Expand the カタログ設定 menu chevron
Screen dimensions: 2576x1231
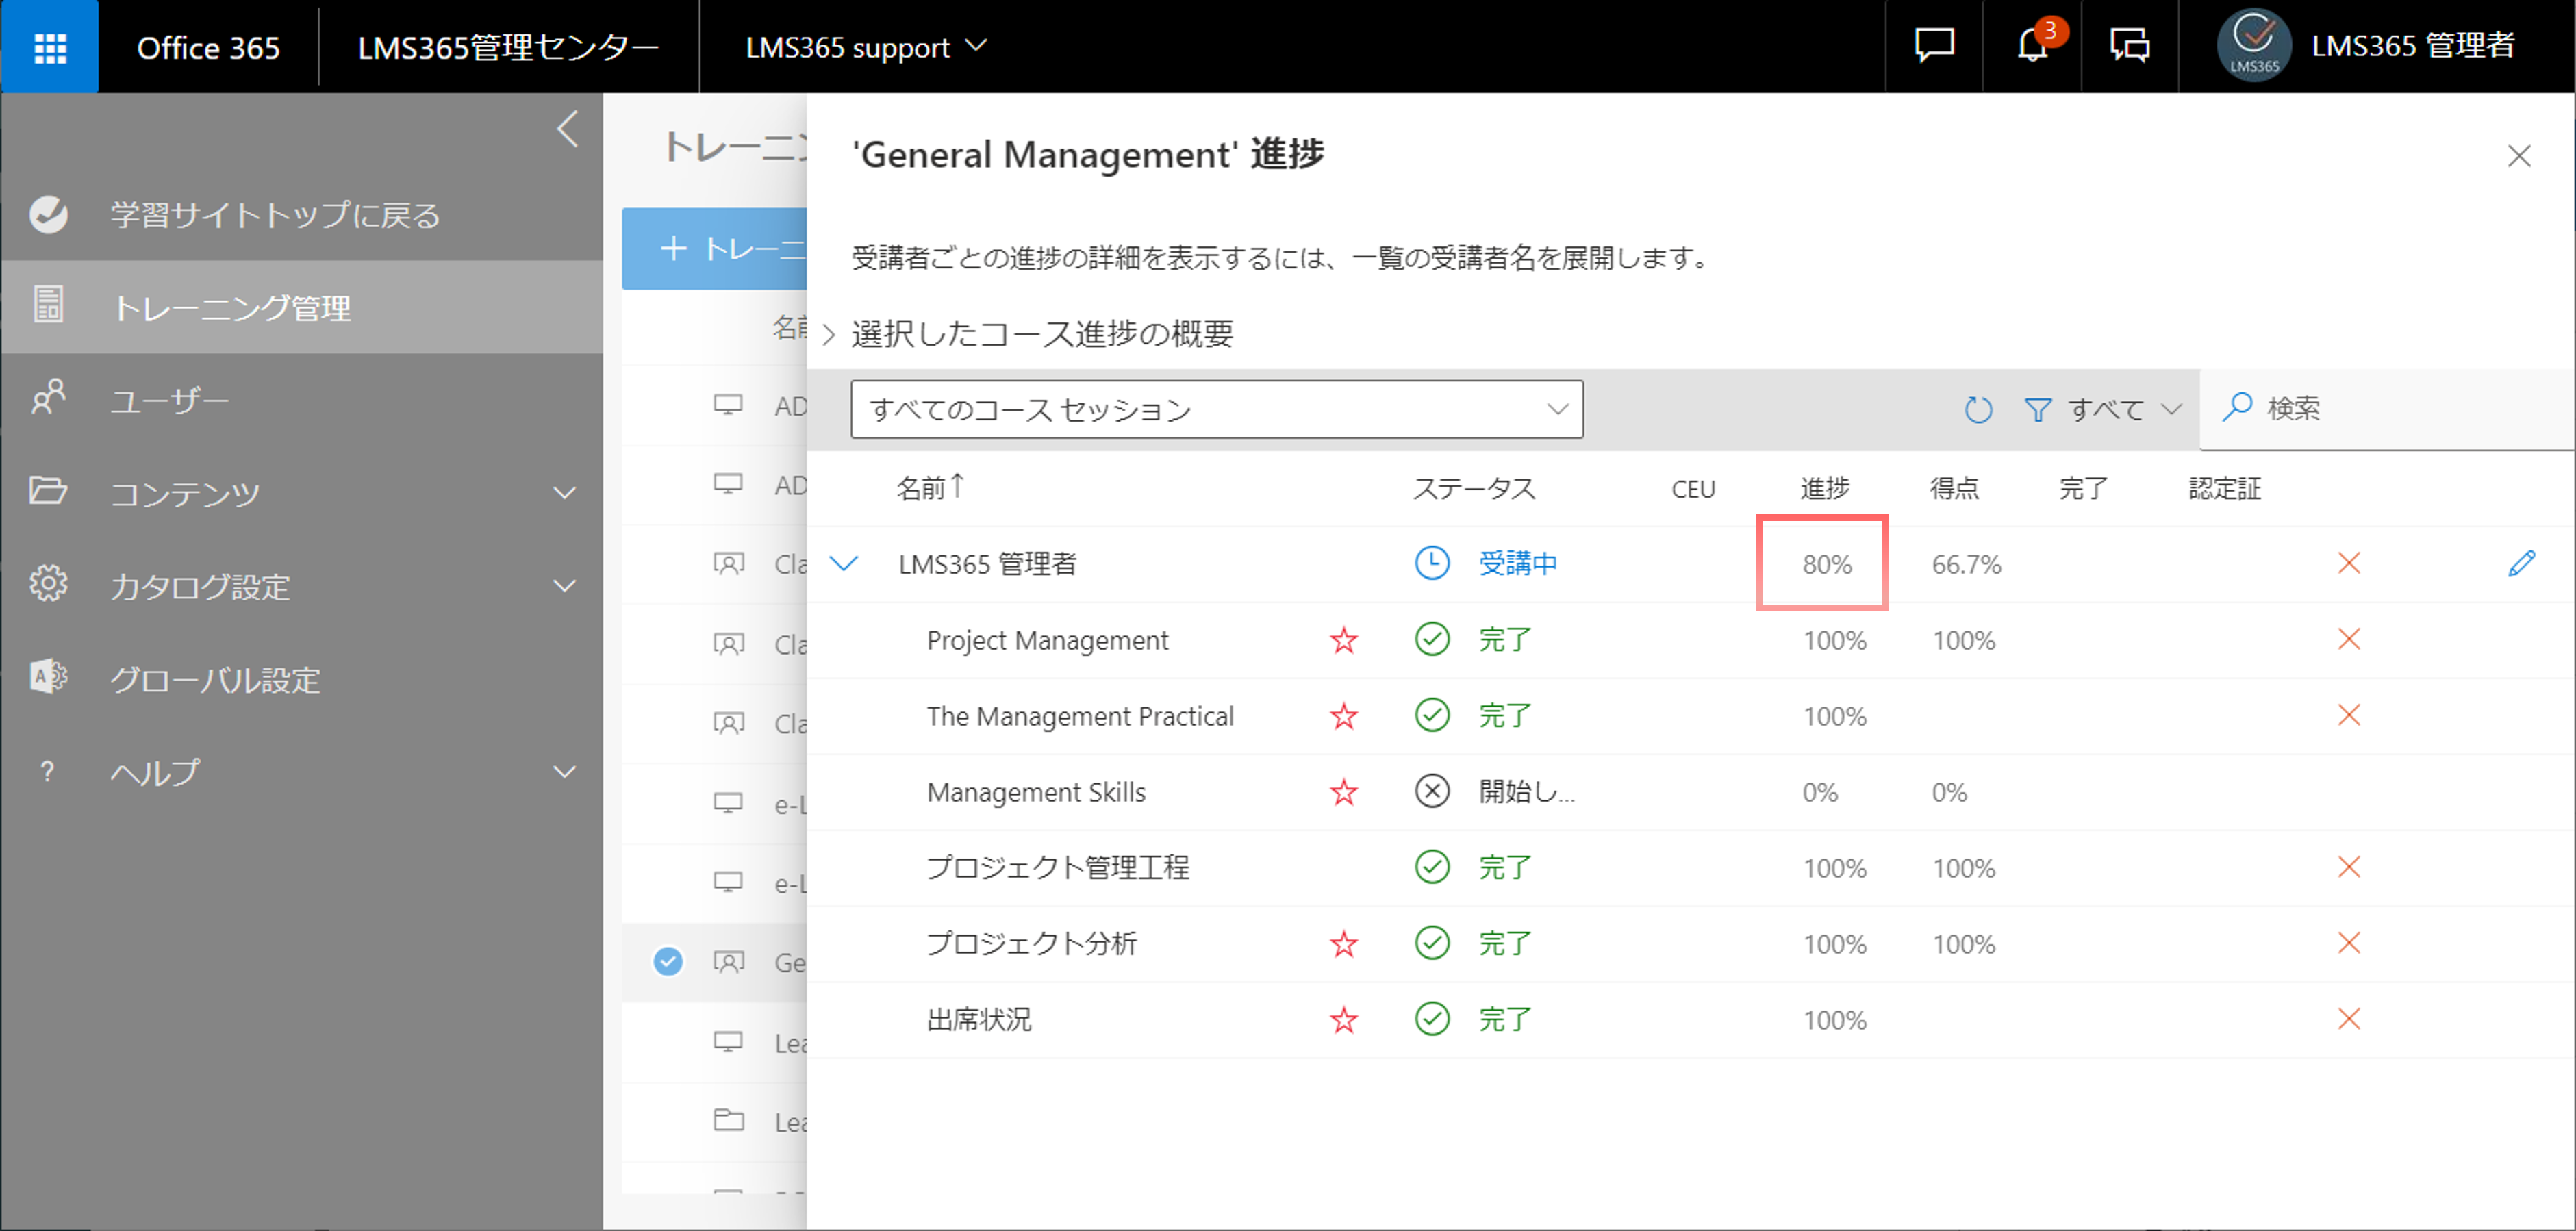tap(565, 586)
